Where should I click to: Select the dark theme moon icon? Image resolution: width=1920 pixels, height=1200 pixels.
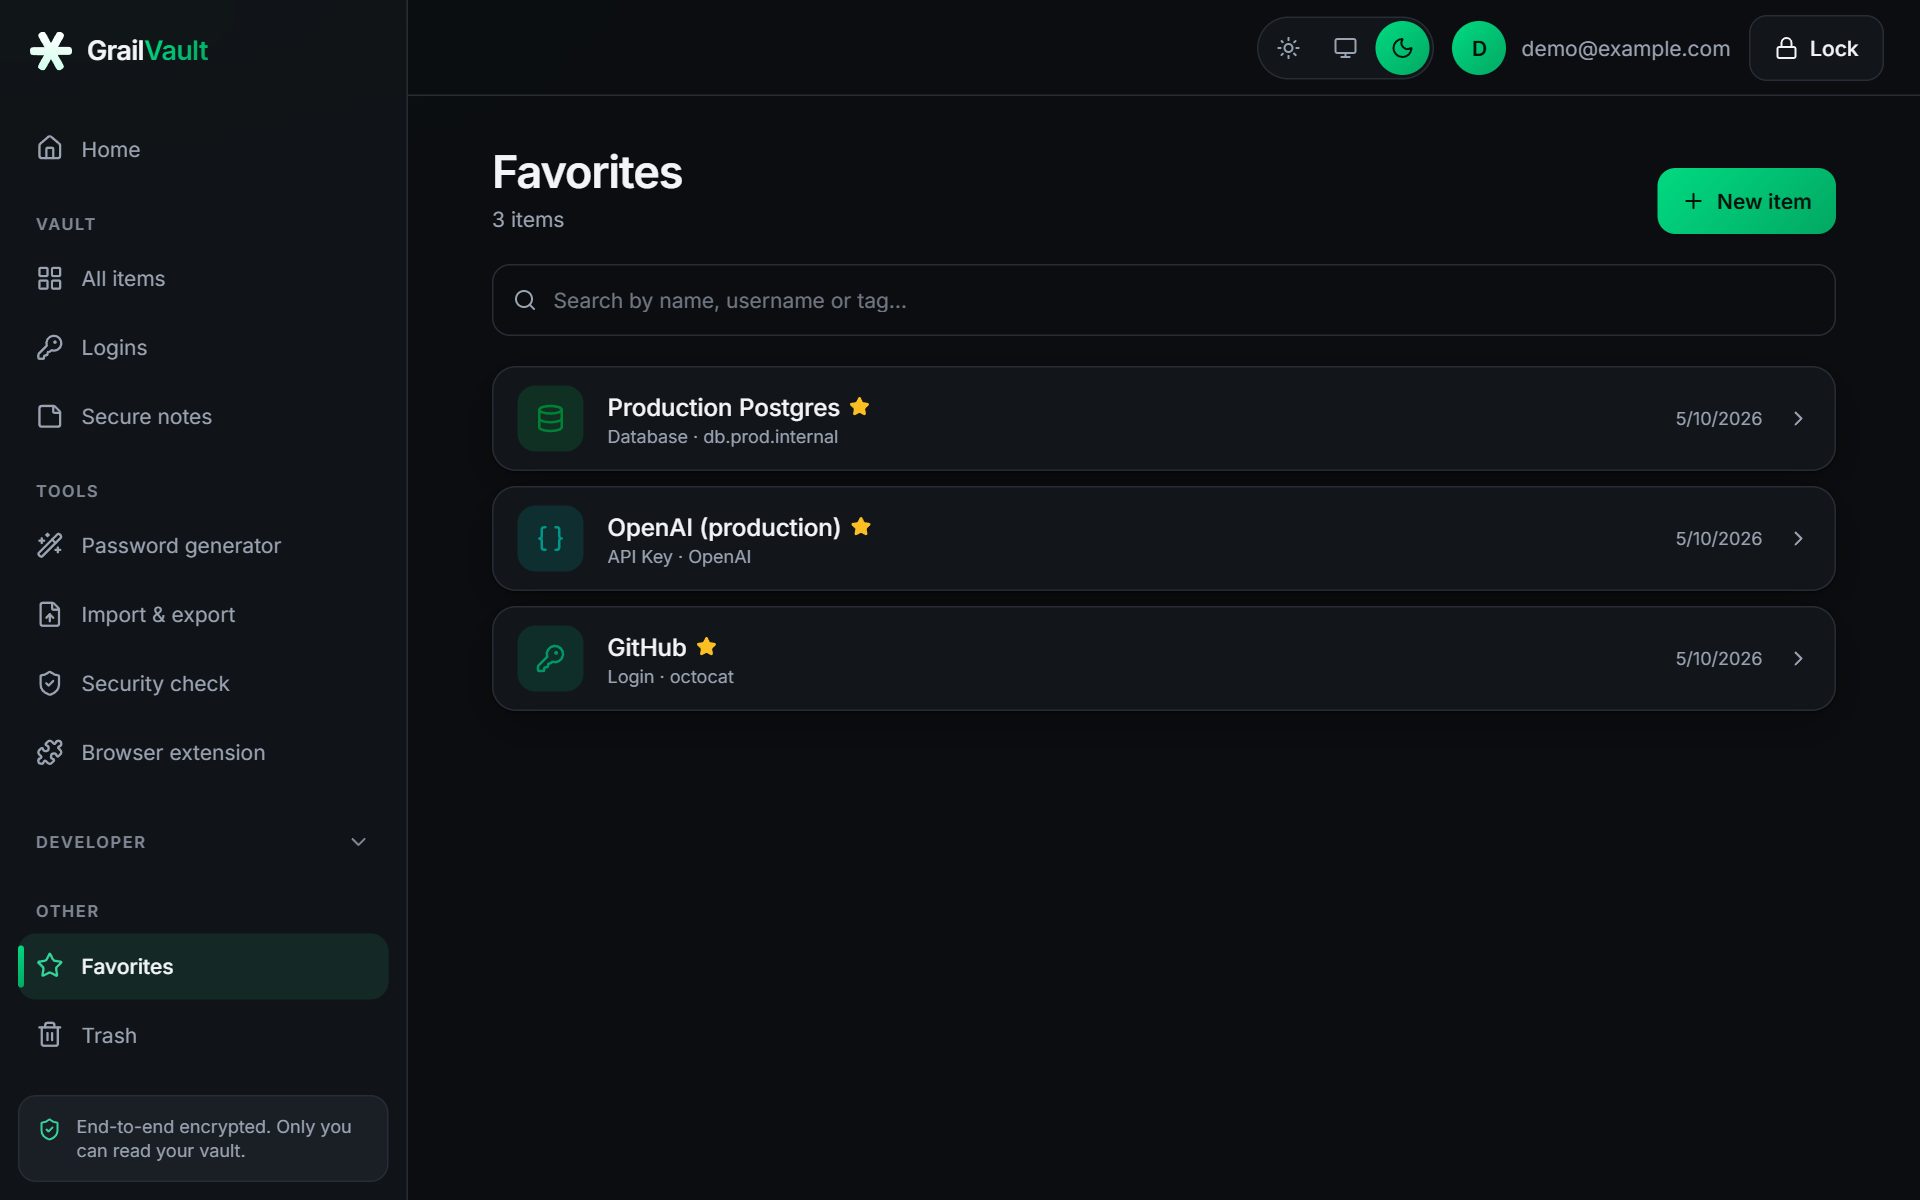pyautogui.click(x=1402, y=48)
